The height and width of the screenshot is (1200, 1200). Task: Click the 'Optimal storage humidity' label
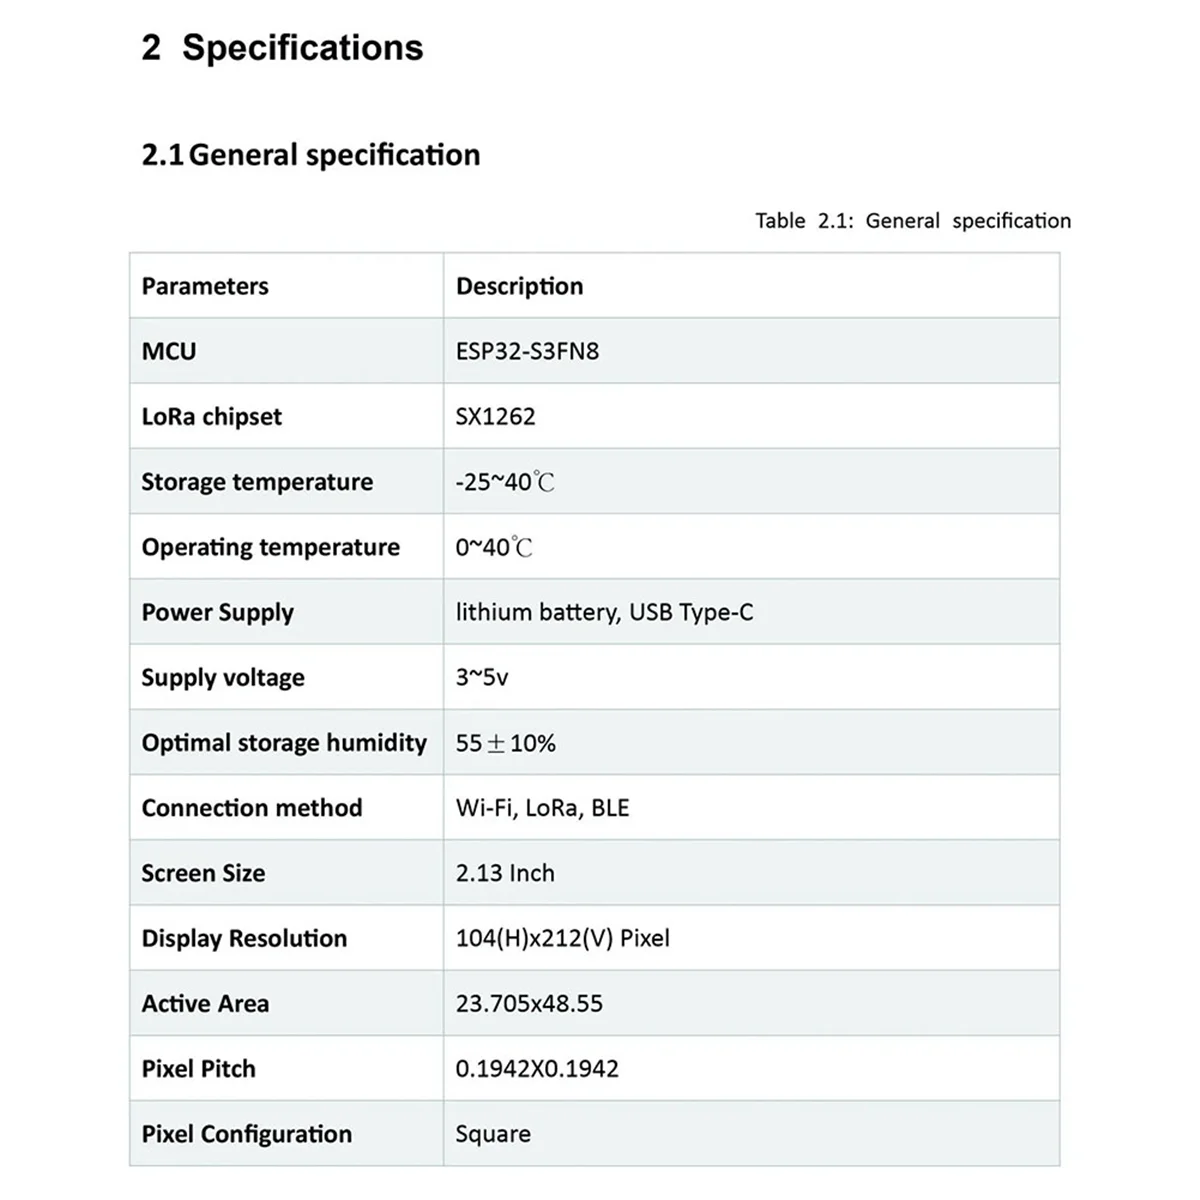pos(284,743)
